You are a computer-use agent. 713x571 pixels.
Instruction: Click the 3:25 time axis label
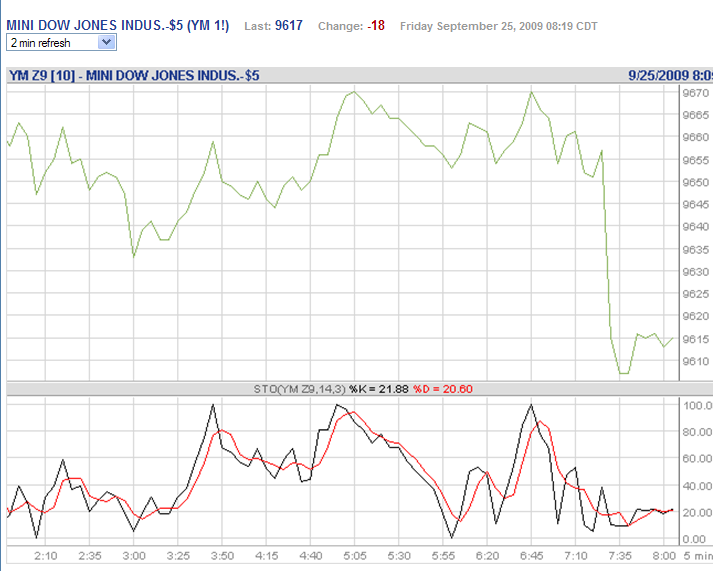pos(178,556)
